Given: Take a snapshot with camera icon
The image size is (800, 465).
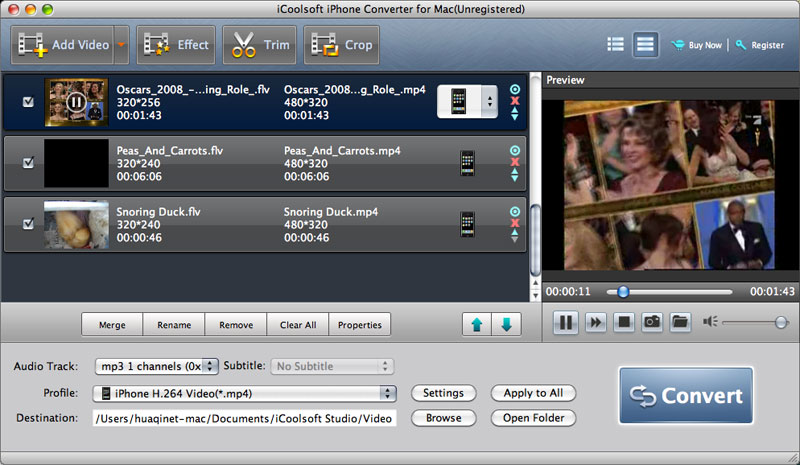Looking at the screenshot, I should pyautogui.click(x=652, y=322).
